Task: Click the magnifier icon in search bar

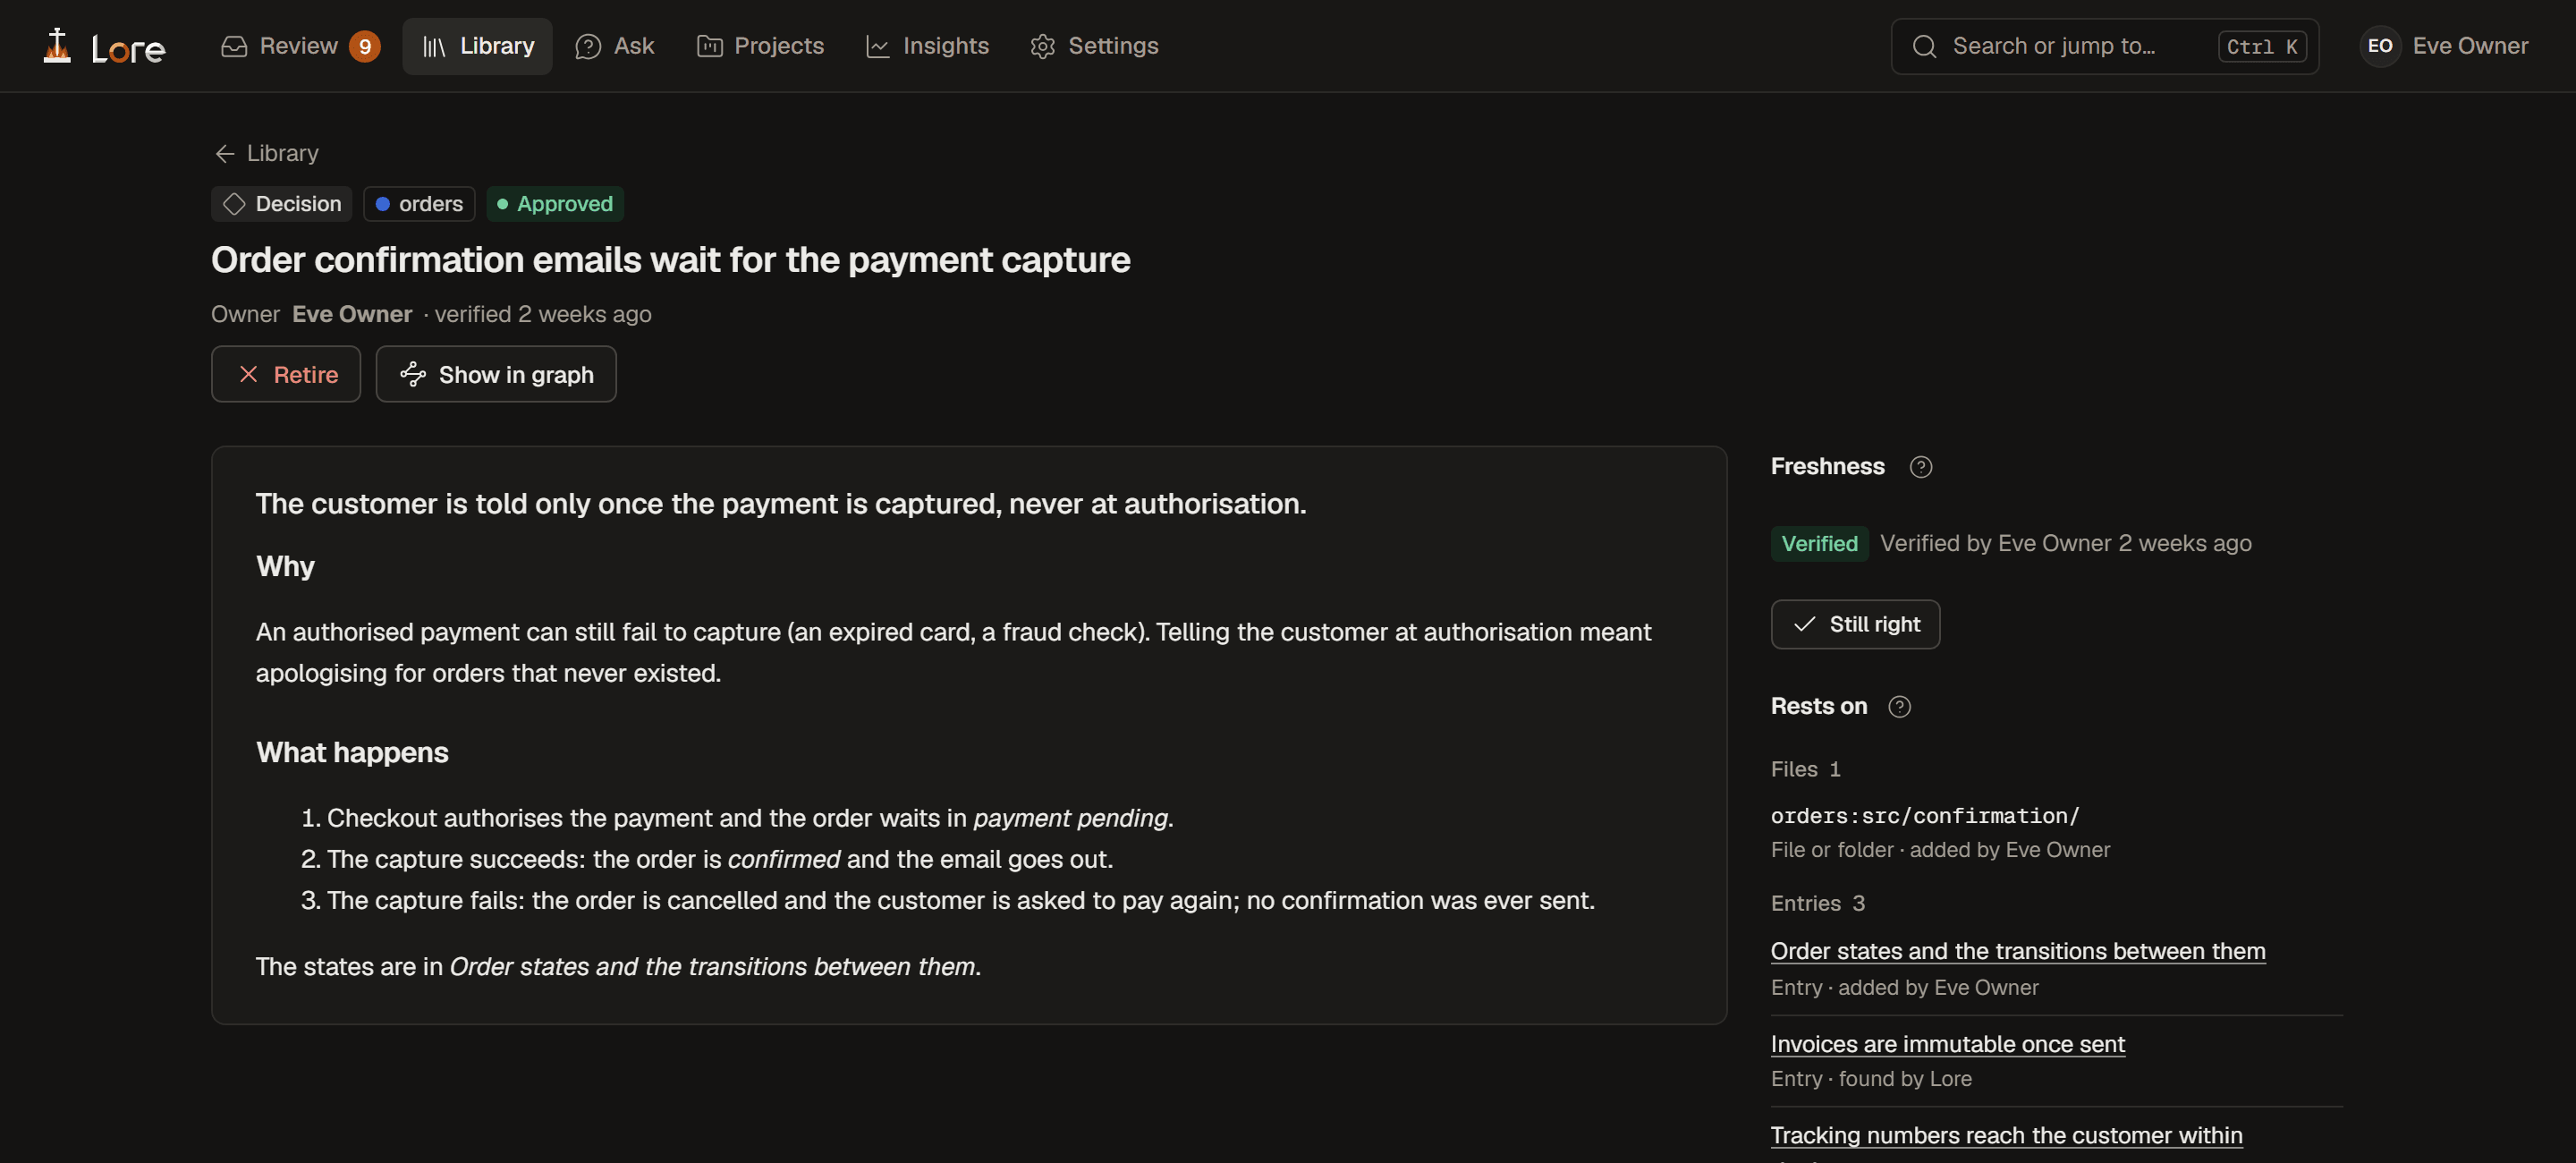Action: tap(1924, 46)
